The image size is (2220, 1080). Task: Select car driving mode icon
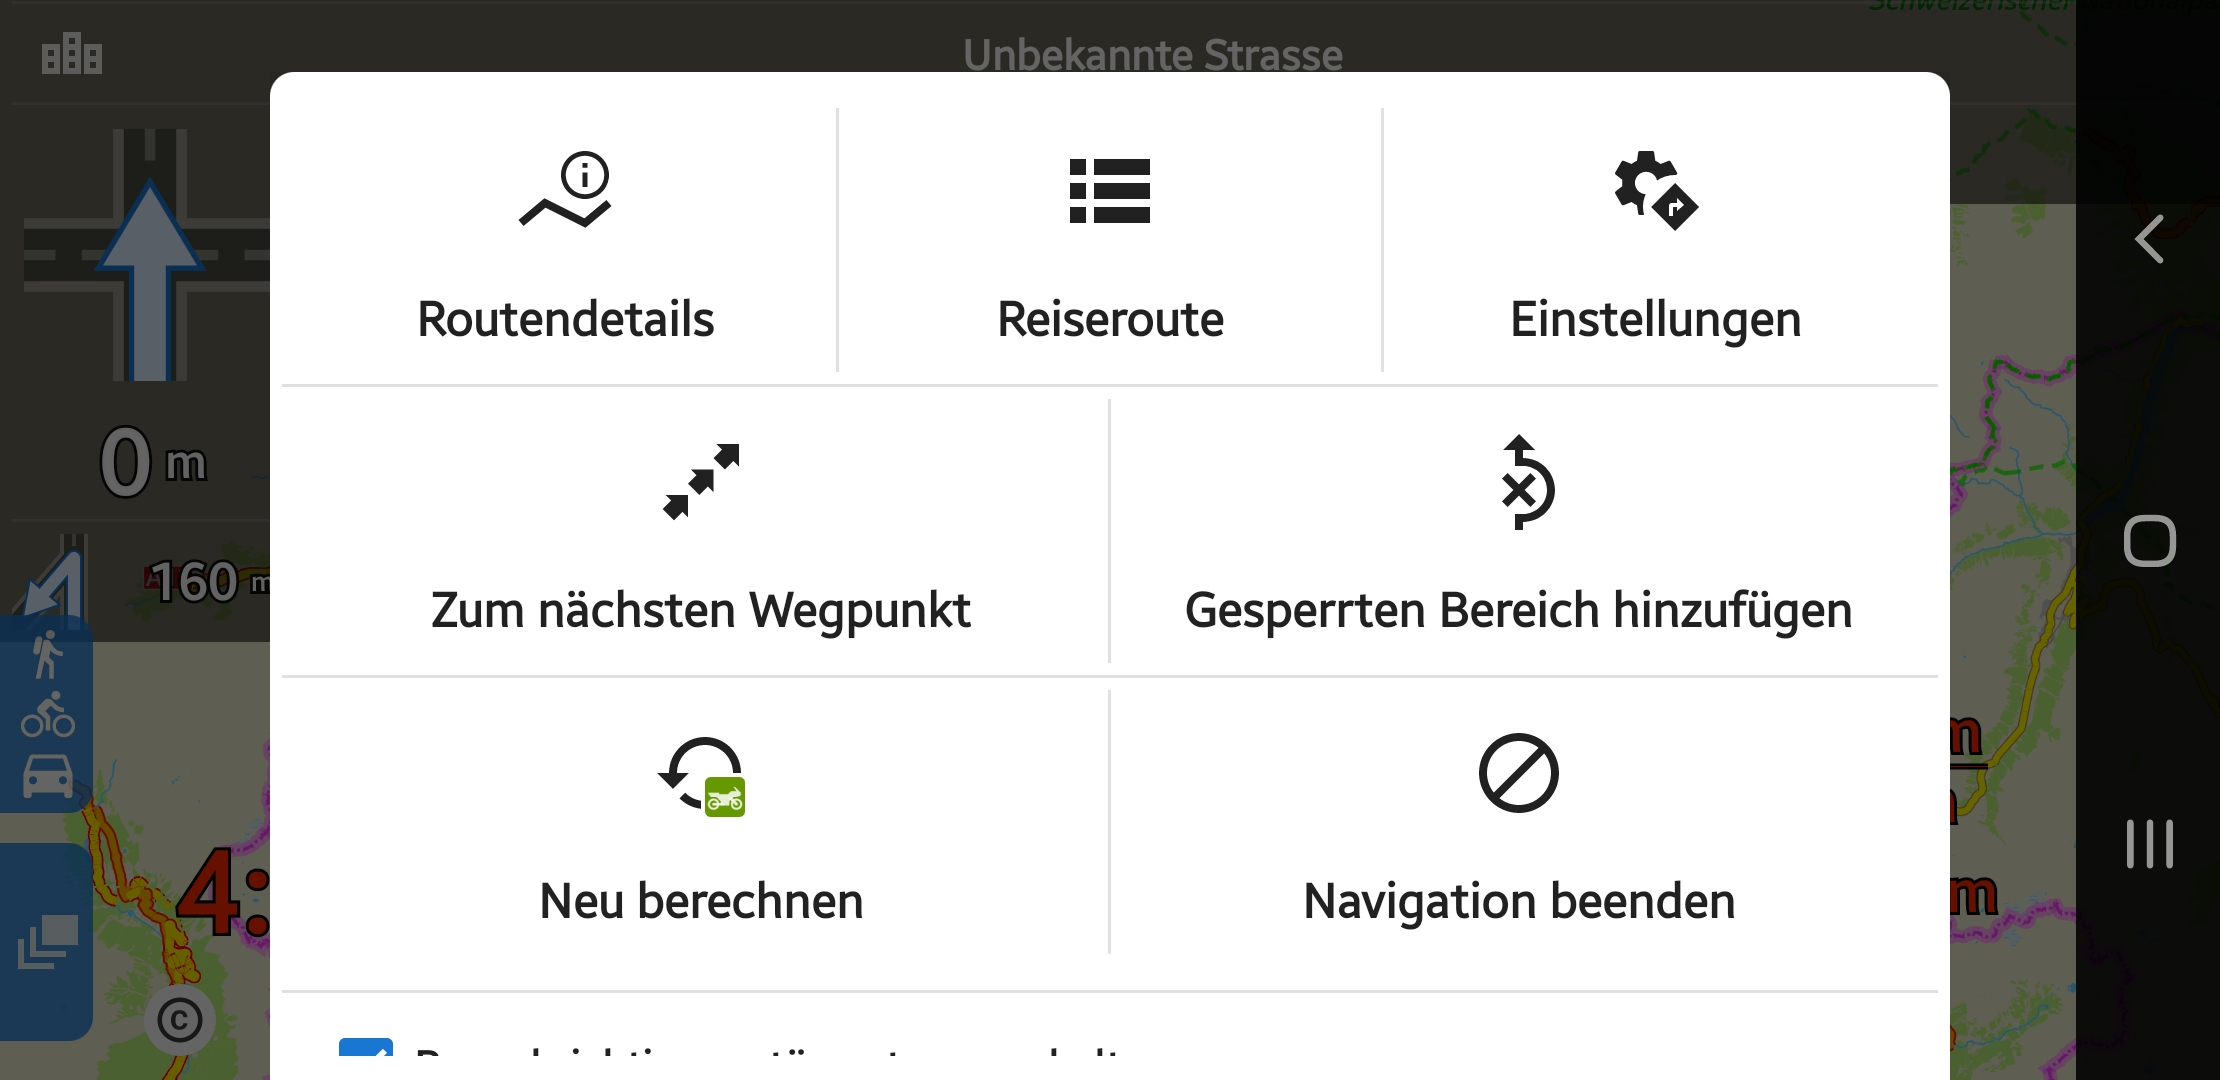47,775
